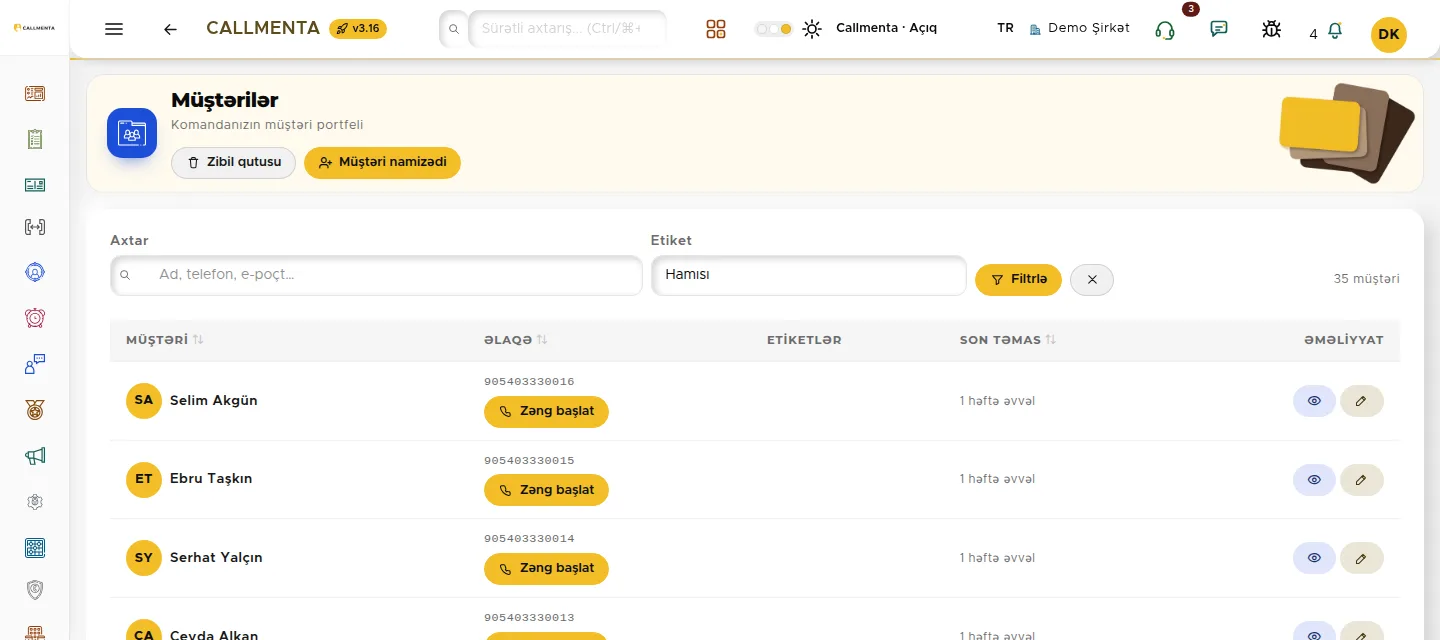Viewport: 1440px width, 640px height.
Task: Select the customer name Selim Akgün
Action: point(214,400)
